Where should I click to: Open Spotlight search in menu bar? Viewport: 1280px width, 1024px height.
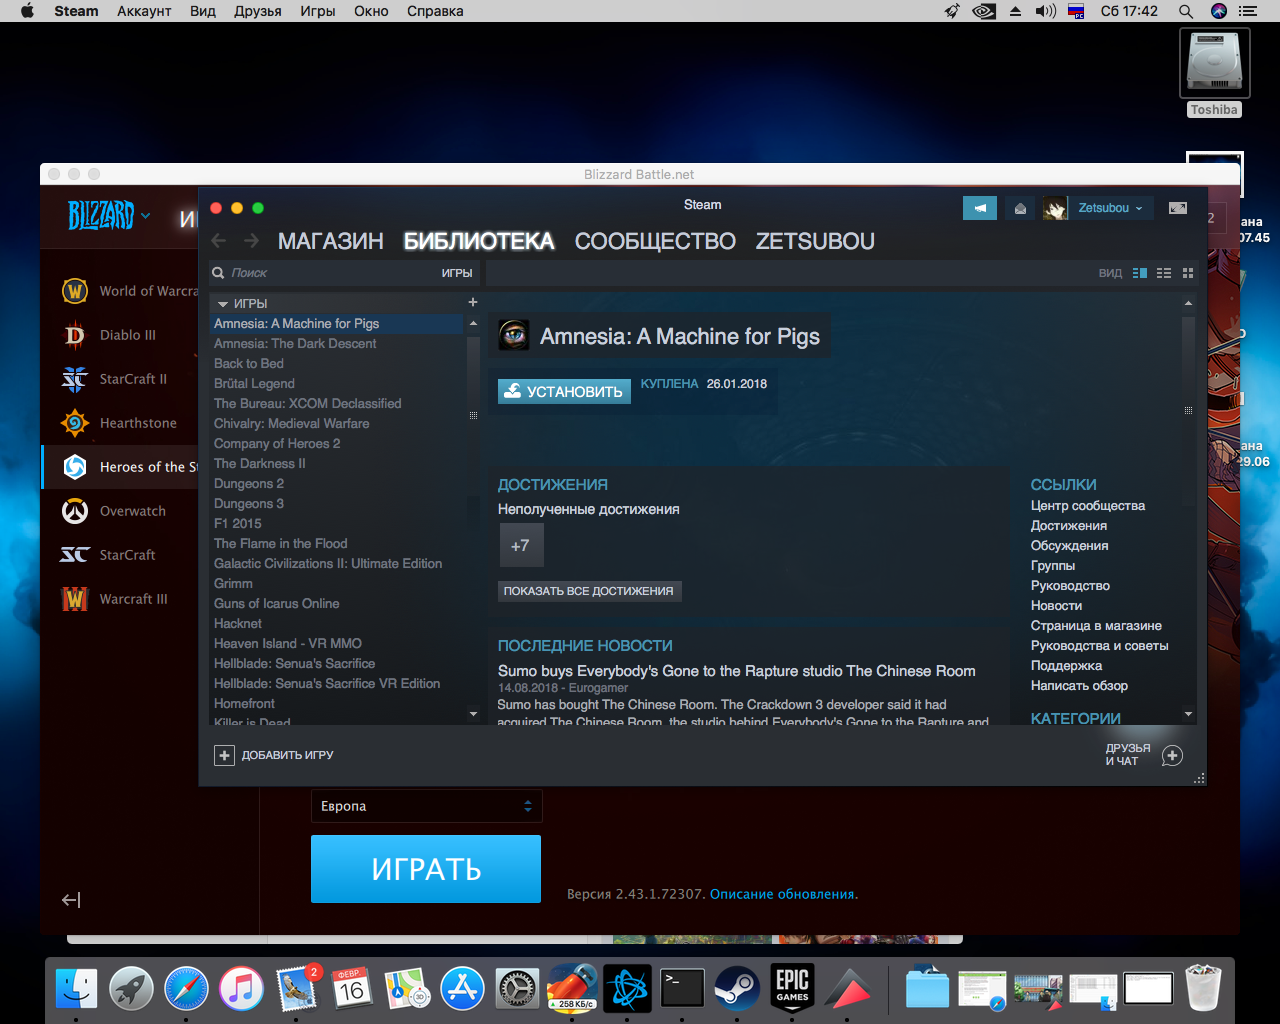coord(1185,11)
